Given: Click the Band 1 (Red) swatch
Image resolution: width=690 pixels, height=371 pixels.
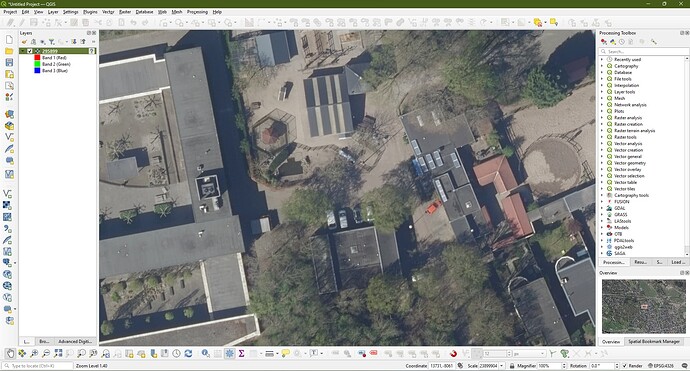Looking at the screenshot, I should click(x=37, y=58).
